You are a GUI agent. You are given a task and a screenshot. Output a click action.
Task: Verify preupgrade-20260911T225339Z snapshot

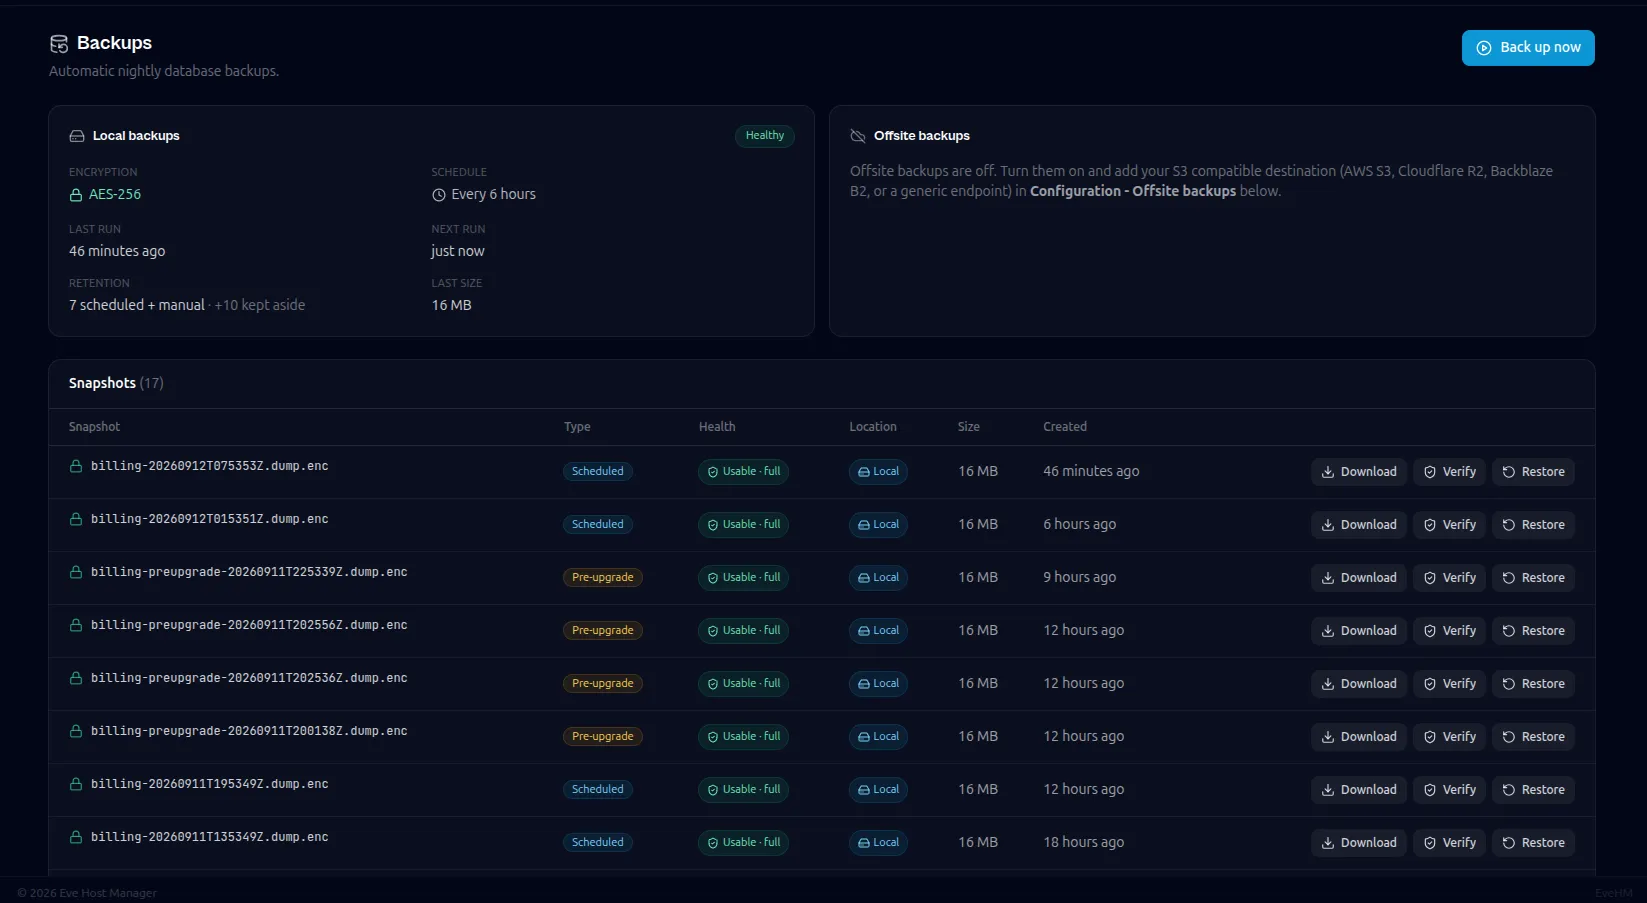click(x=1450, y=578)
